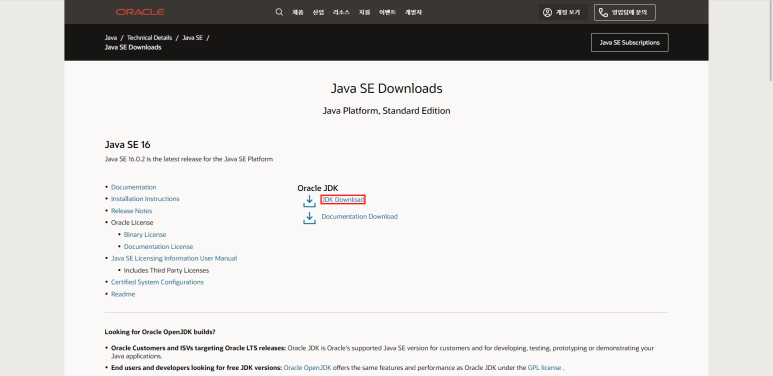773x376 pixels.
Task: Open the JDK Download link
Action: click(x=343, y=200)
